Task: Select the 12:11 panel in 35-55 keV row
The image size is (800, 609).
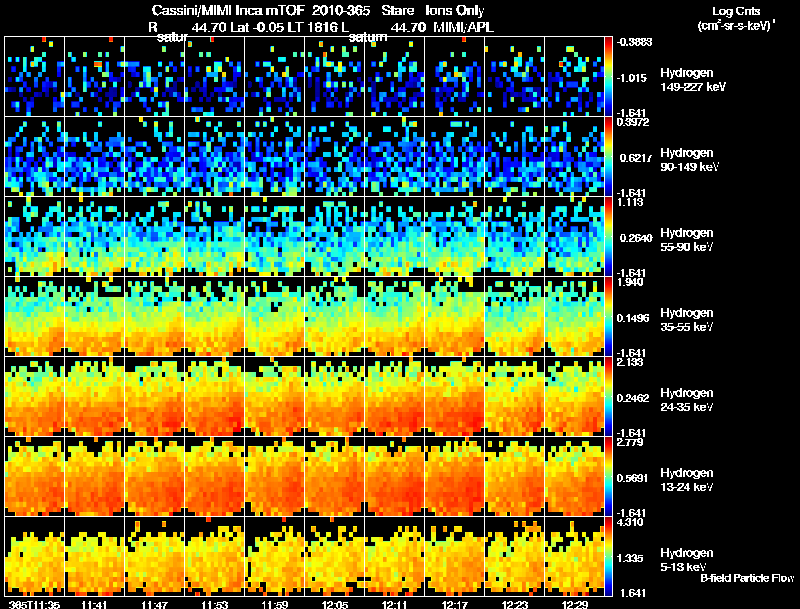Action: coord(395,316)
